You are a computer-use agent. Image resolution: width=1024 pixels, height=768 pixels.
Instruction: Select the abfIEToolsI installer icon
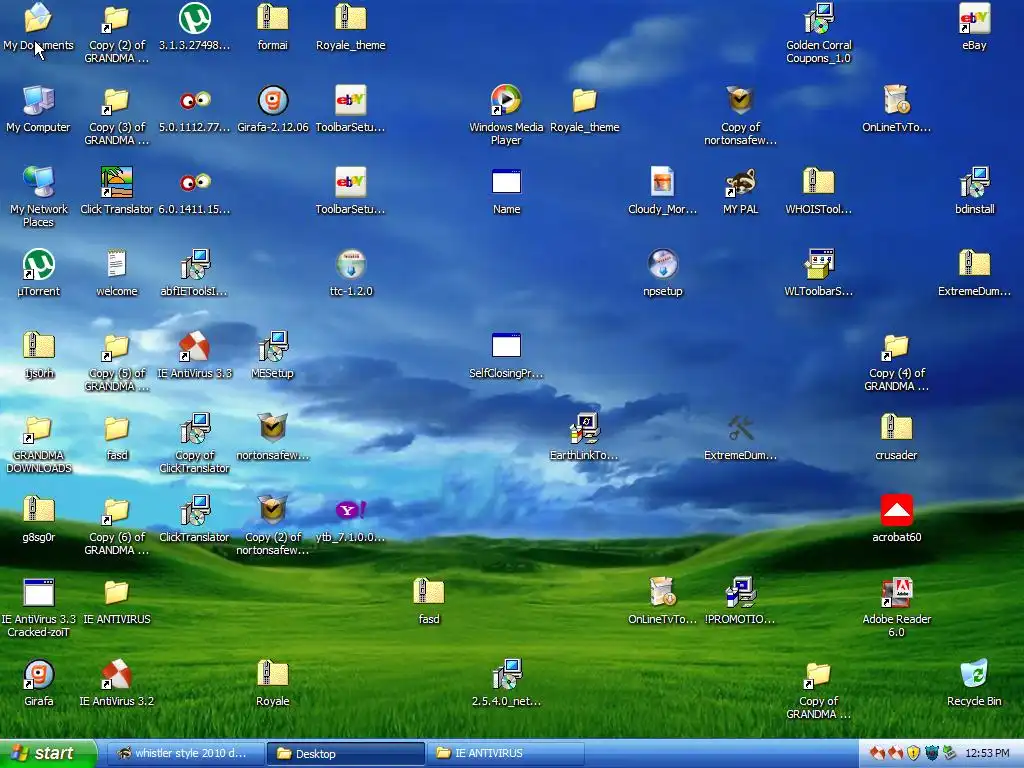194,272
